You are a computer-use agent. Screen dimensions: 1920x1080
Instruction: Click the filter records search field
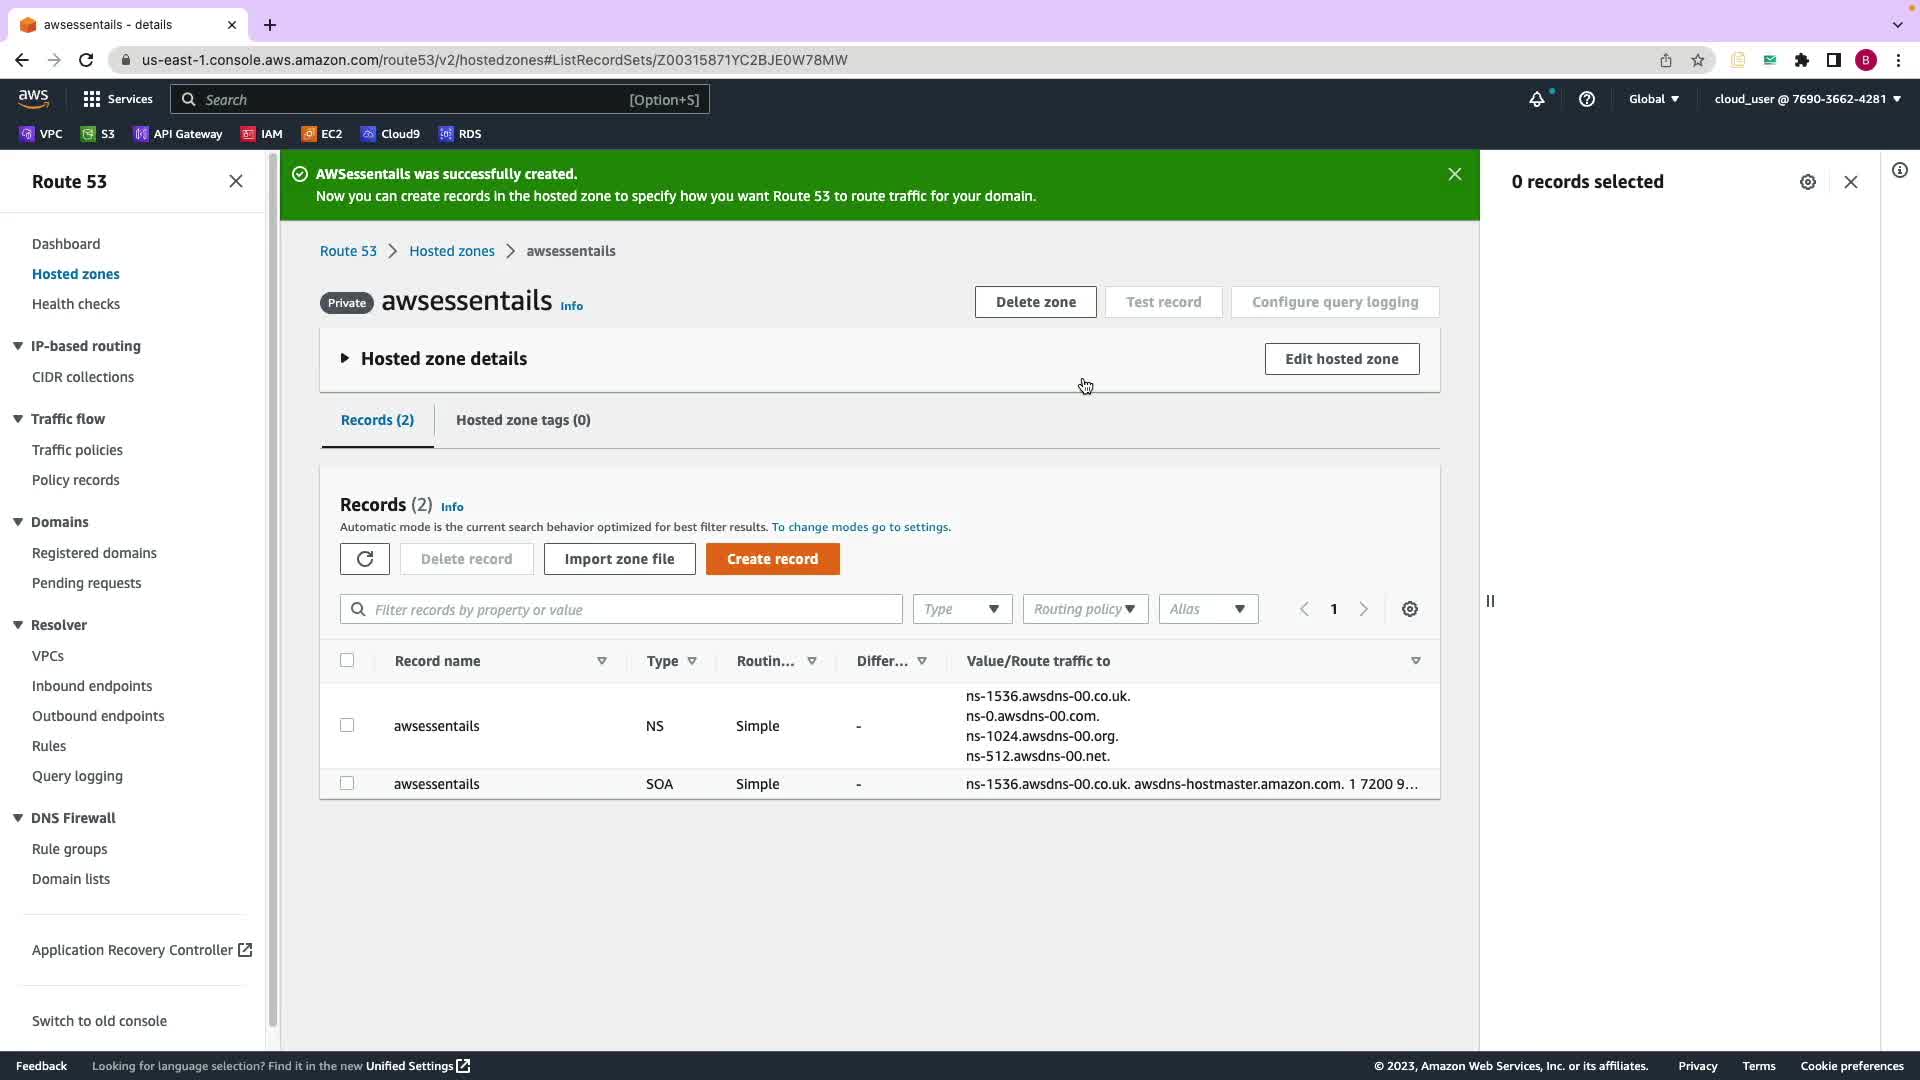coord(630,609)
